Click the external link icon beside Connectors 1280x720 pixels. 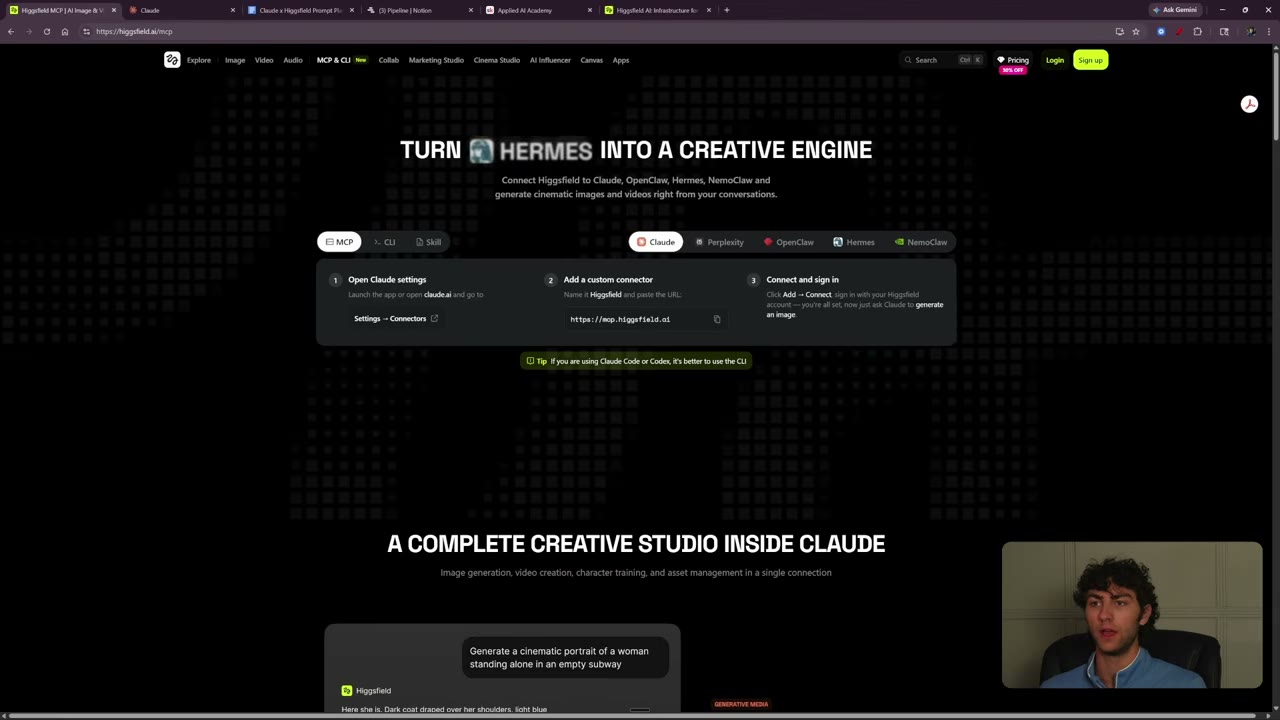click(434, 319)
